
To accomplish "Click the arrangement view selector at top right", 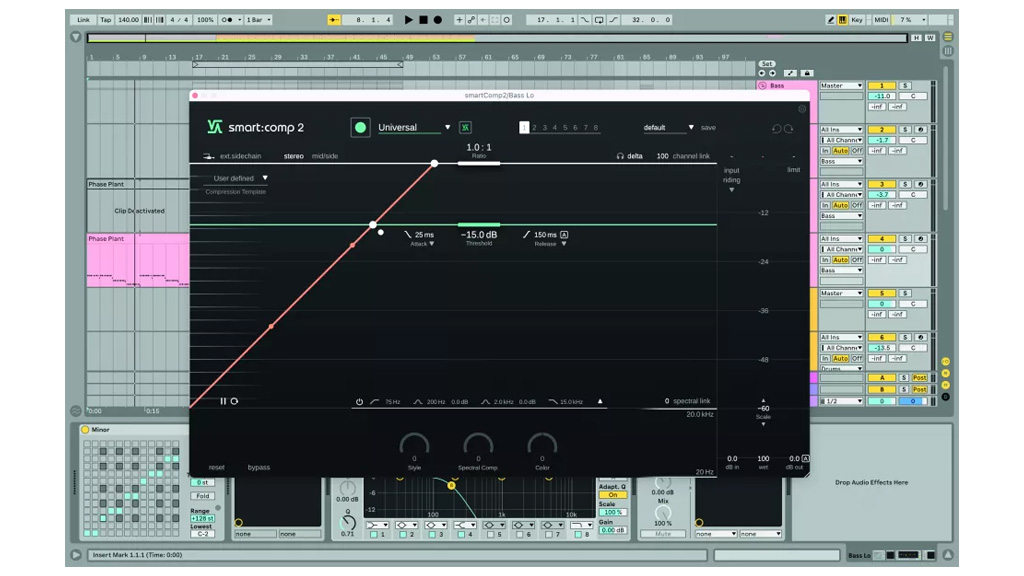I will point(948,37).
